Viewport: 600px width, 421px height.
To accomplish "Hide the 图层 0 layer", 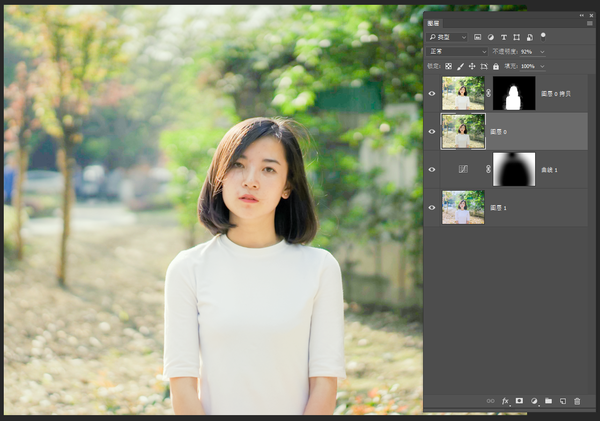I will (x=432, y=131).
